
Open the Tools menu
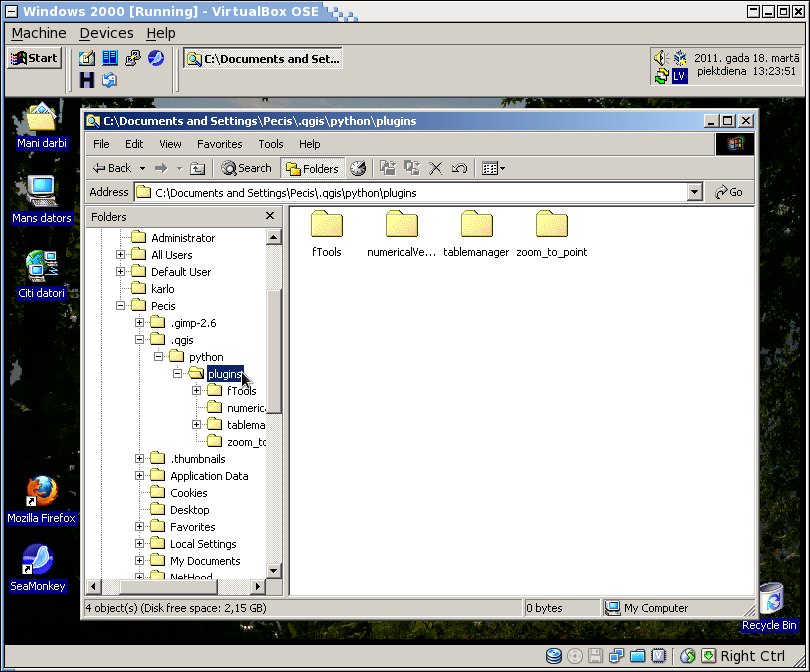point(271,144)
